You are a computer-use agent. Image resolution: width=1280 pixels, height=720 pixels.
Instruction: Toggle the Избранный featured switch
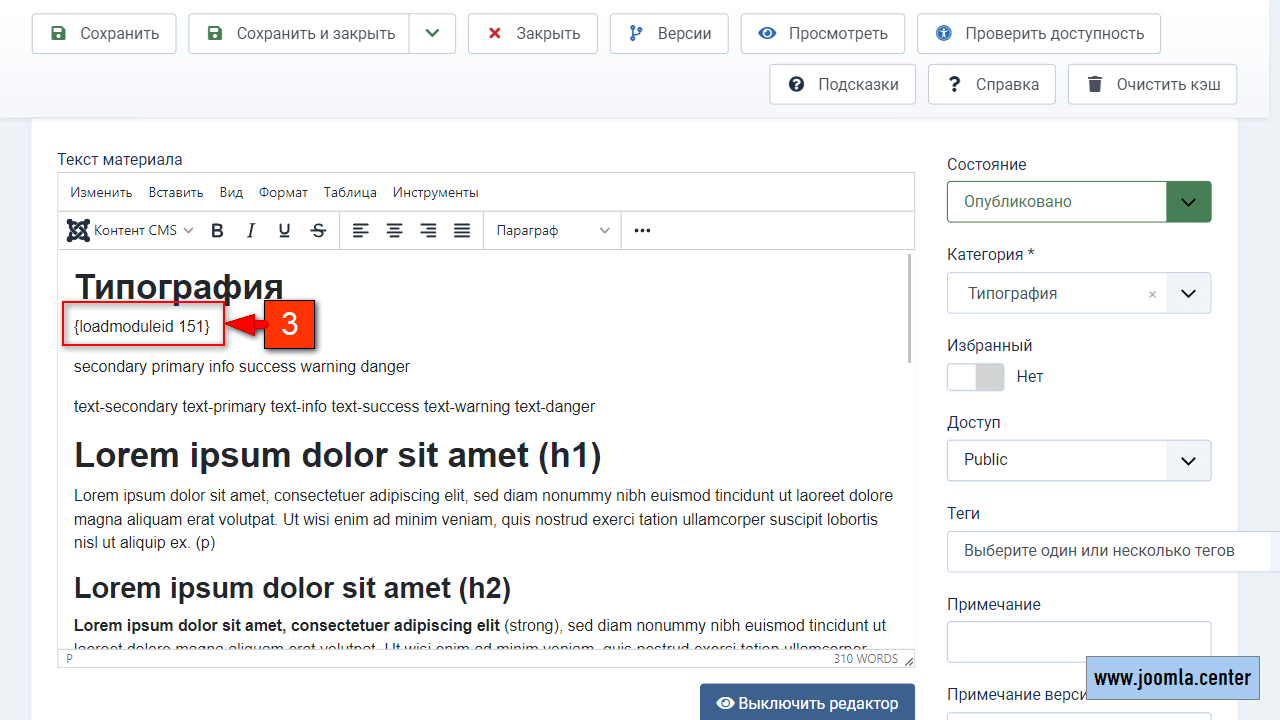click(975, 377)
